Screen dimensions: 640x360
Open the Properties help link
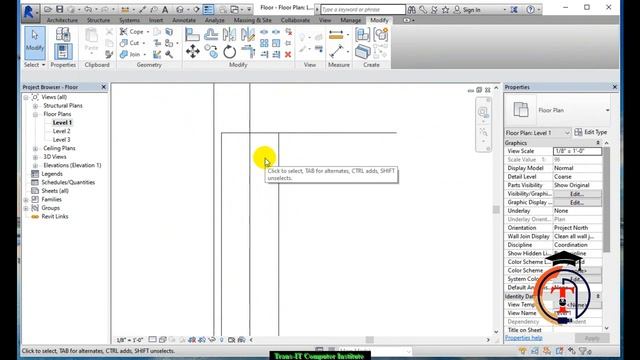524,338
